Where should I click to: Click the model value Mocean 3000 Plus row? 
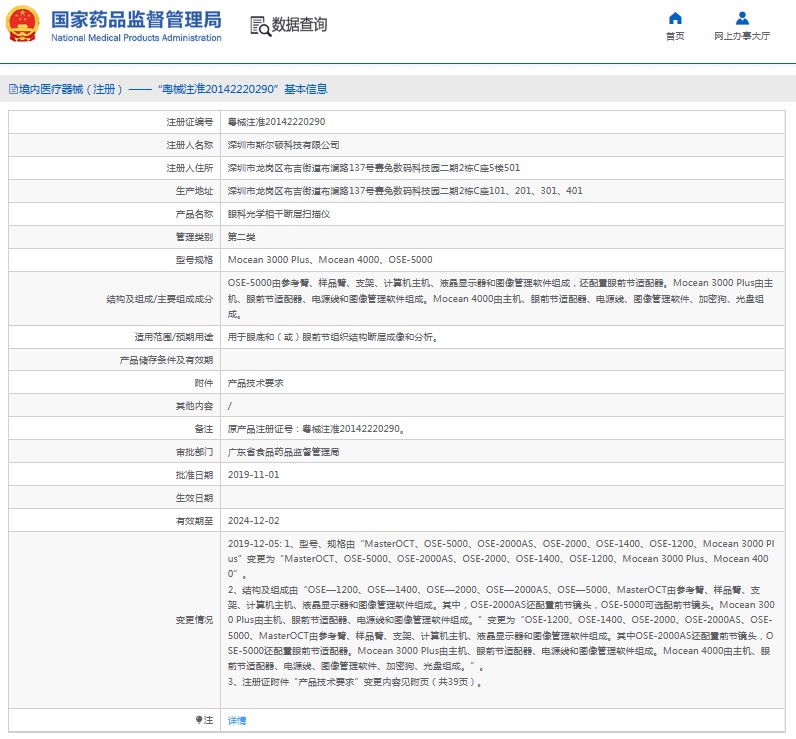[330, 260]
